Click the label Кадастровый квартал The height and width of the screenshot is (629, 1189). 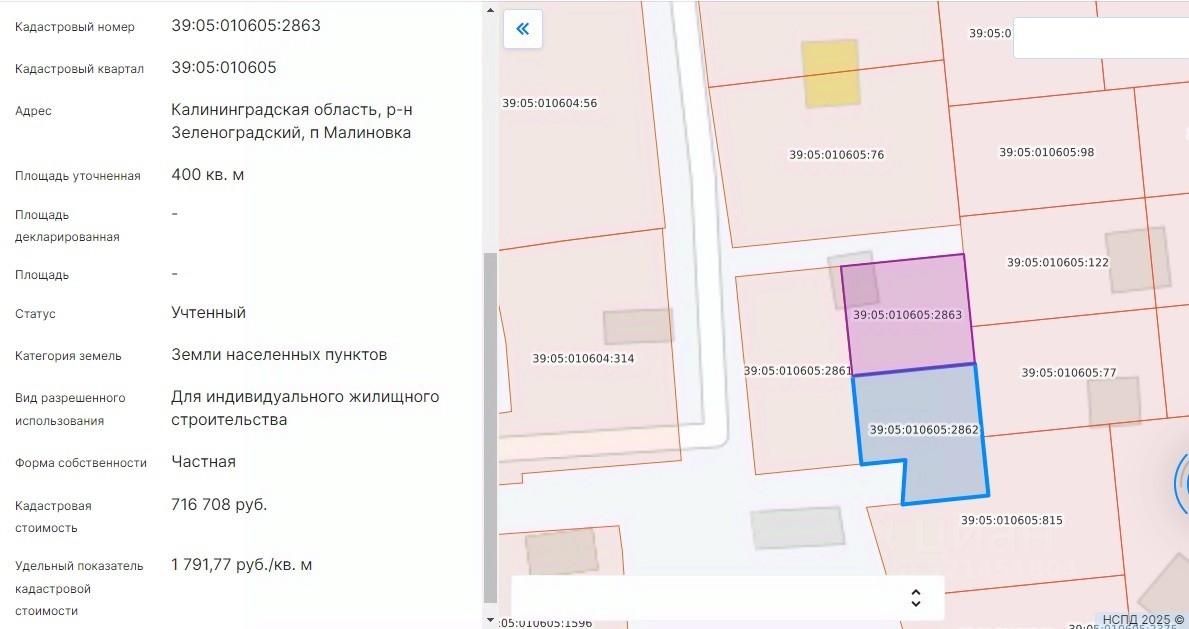click(x=80, y=69)
